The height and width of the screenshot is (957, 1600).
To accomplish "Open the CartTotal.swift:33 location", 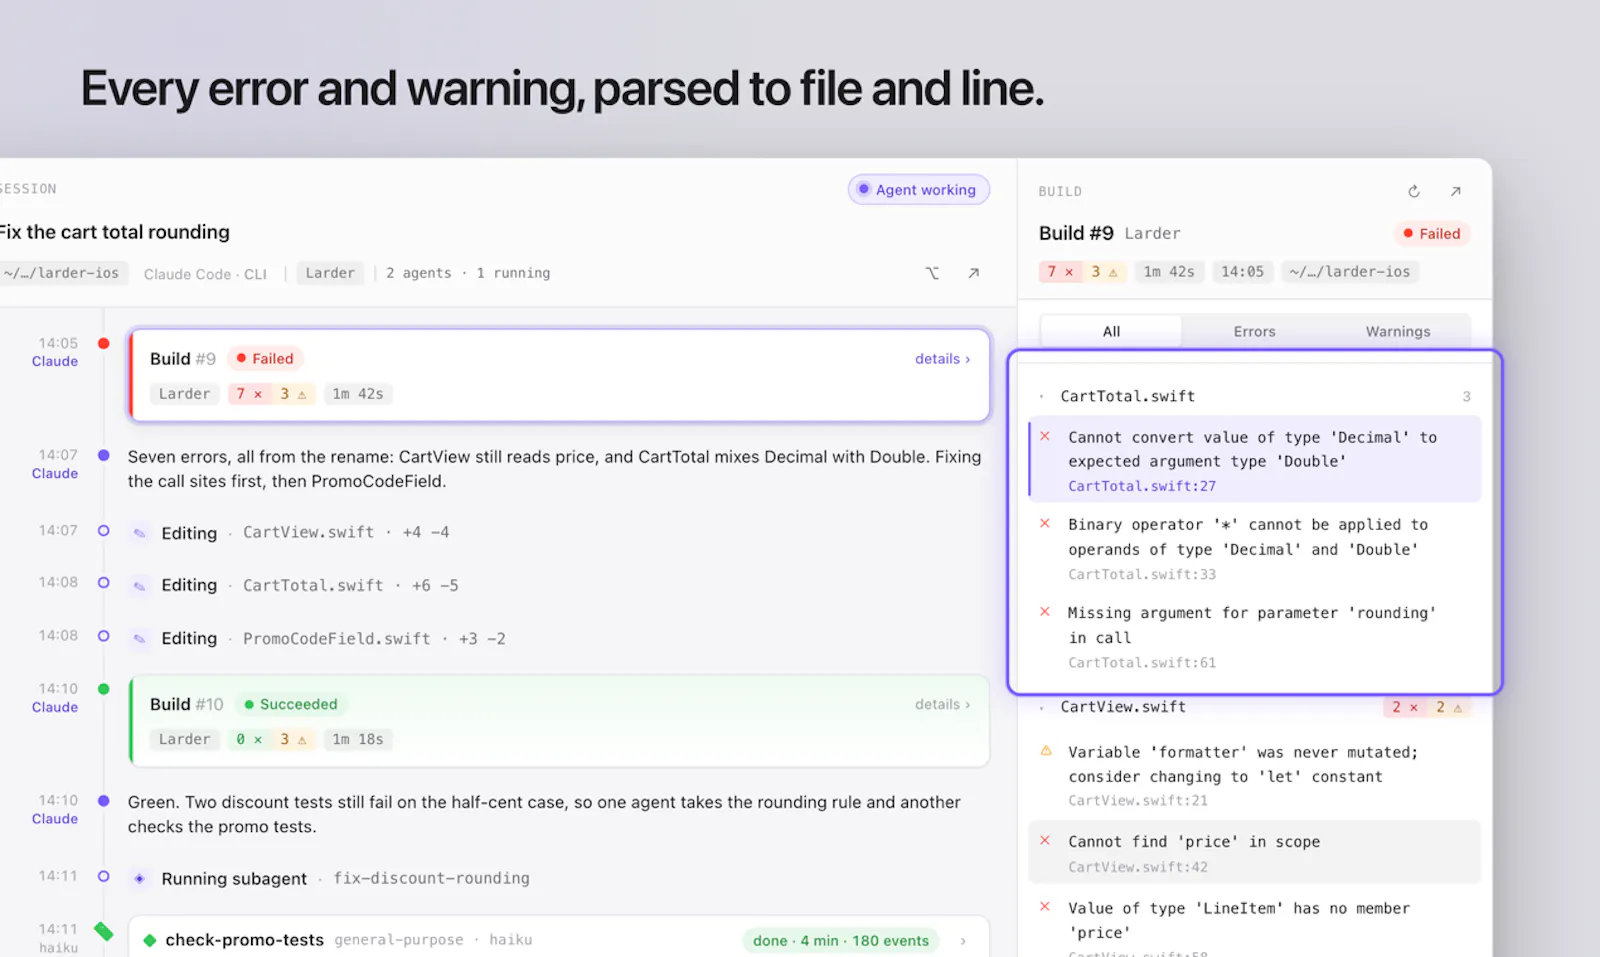I will click(x=1142, y=574).
